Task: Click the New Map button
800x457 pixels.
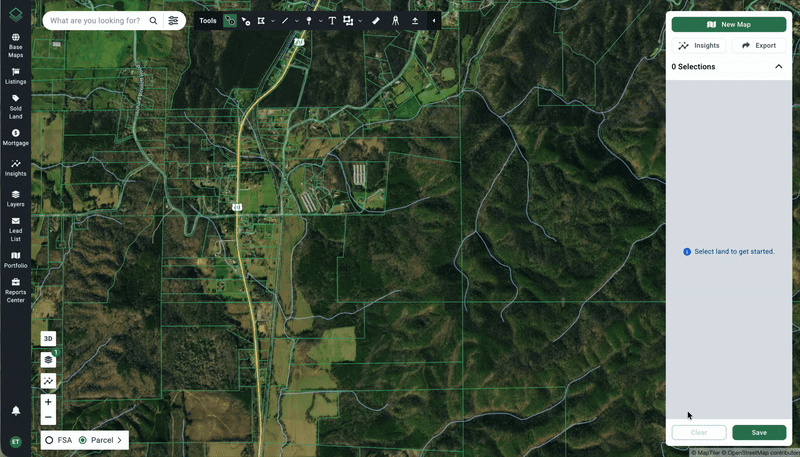Action: [728, 24]
